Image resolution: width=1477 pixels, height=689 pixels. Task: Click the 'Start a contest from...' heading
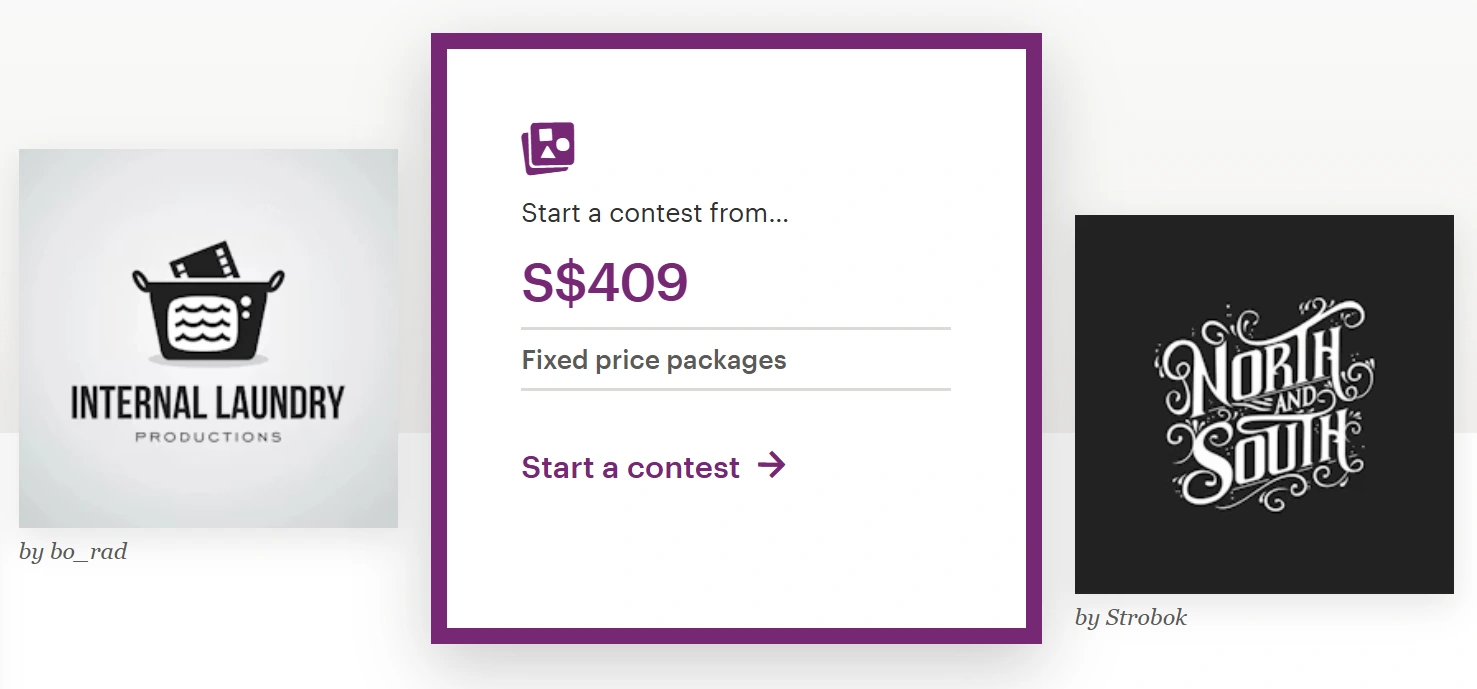655,213
